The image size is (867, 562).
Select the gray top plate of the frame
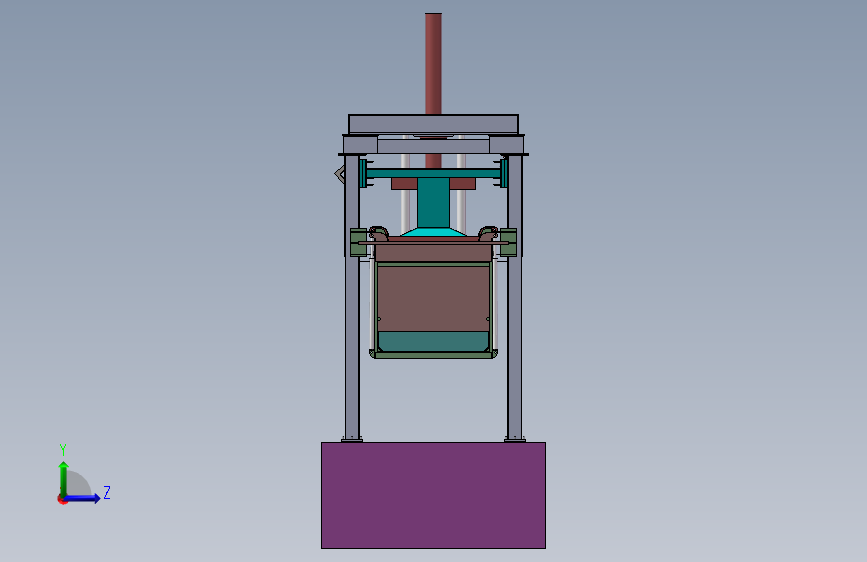click(434, 124)
